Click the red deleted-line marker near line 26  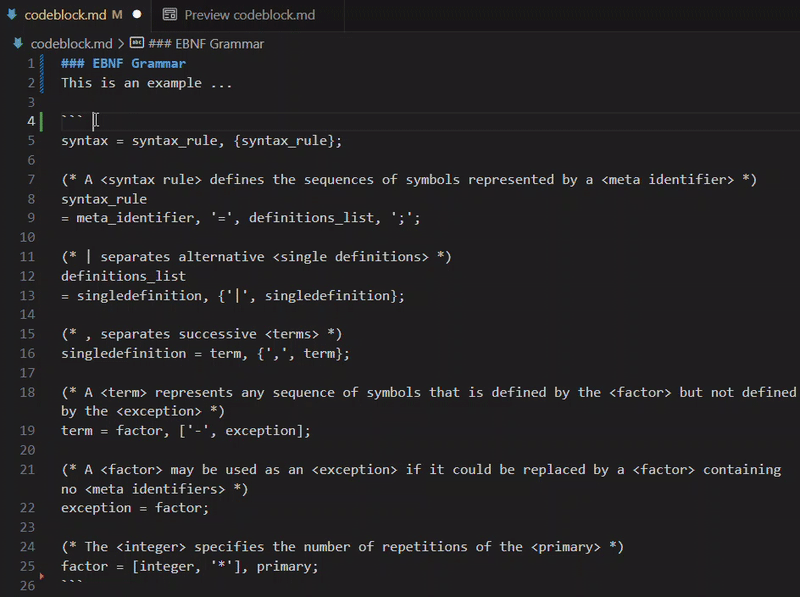tap(42, 576)
